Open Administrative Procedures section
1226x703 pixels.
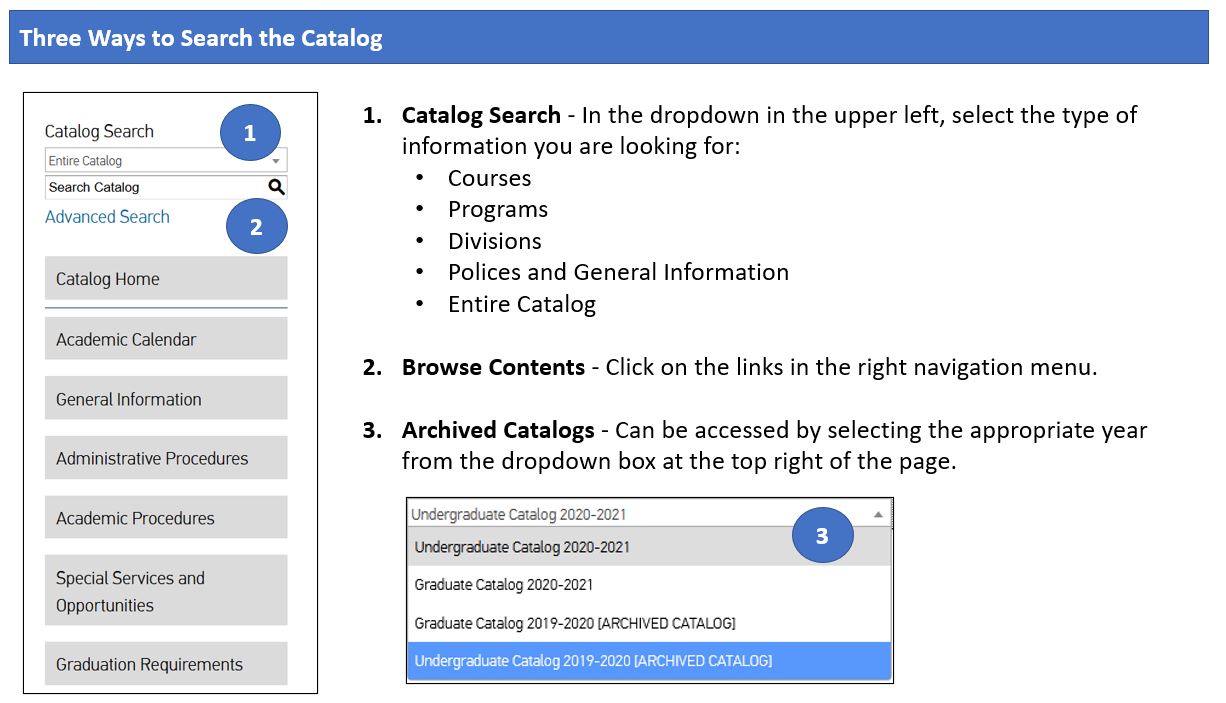click(166, 459)
